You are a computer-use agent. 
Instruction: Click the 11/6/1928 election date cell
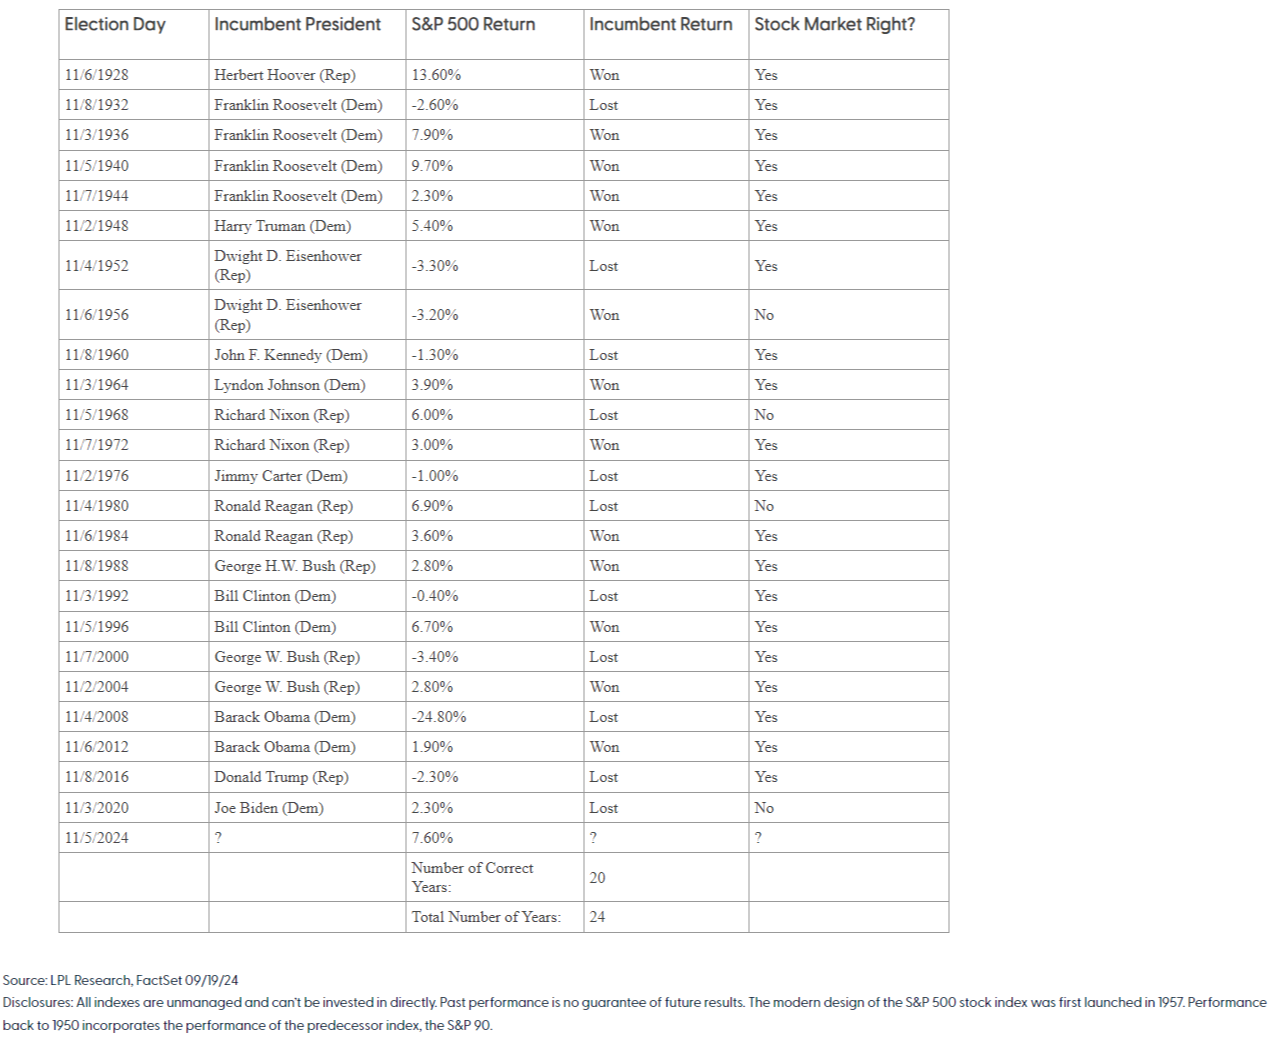pyautogui.click(x=97, y=75)
